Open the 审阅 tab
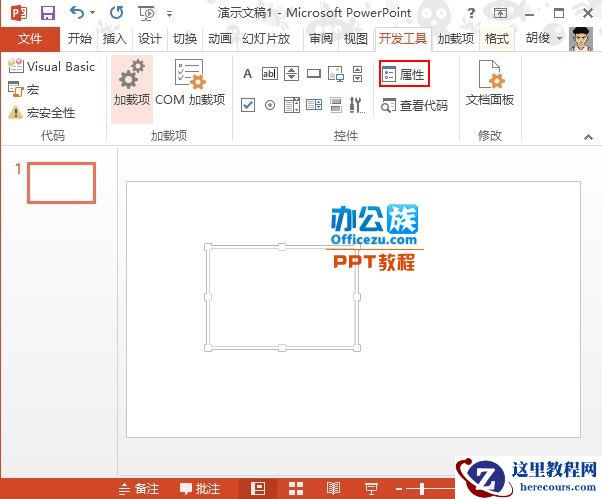Viewport: 602px width, 499px height. 321,39
